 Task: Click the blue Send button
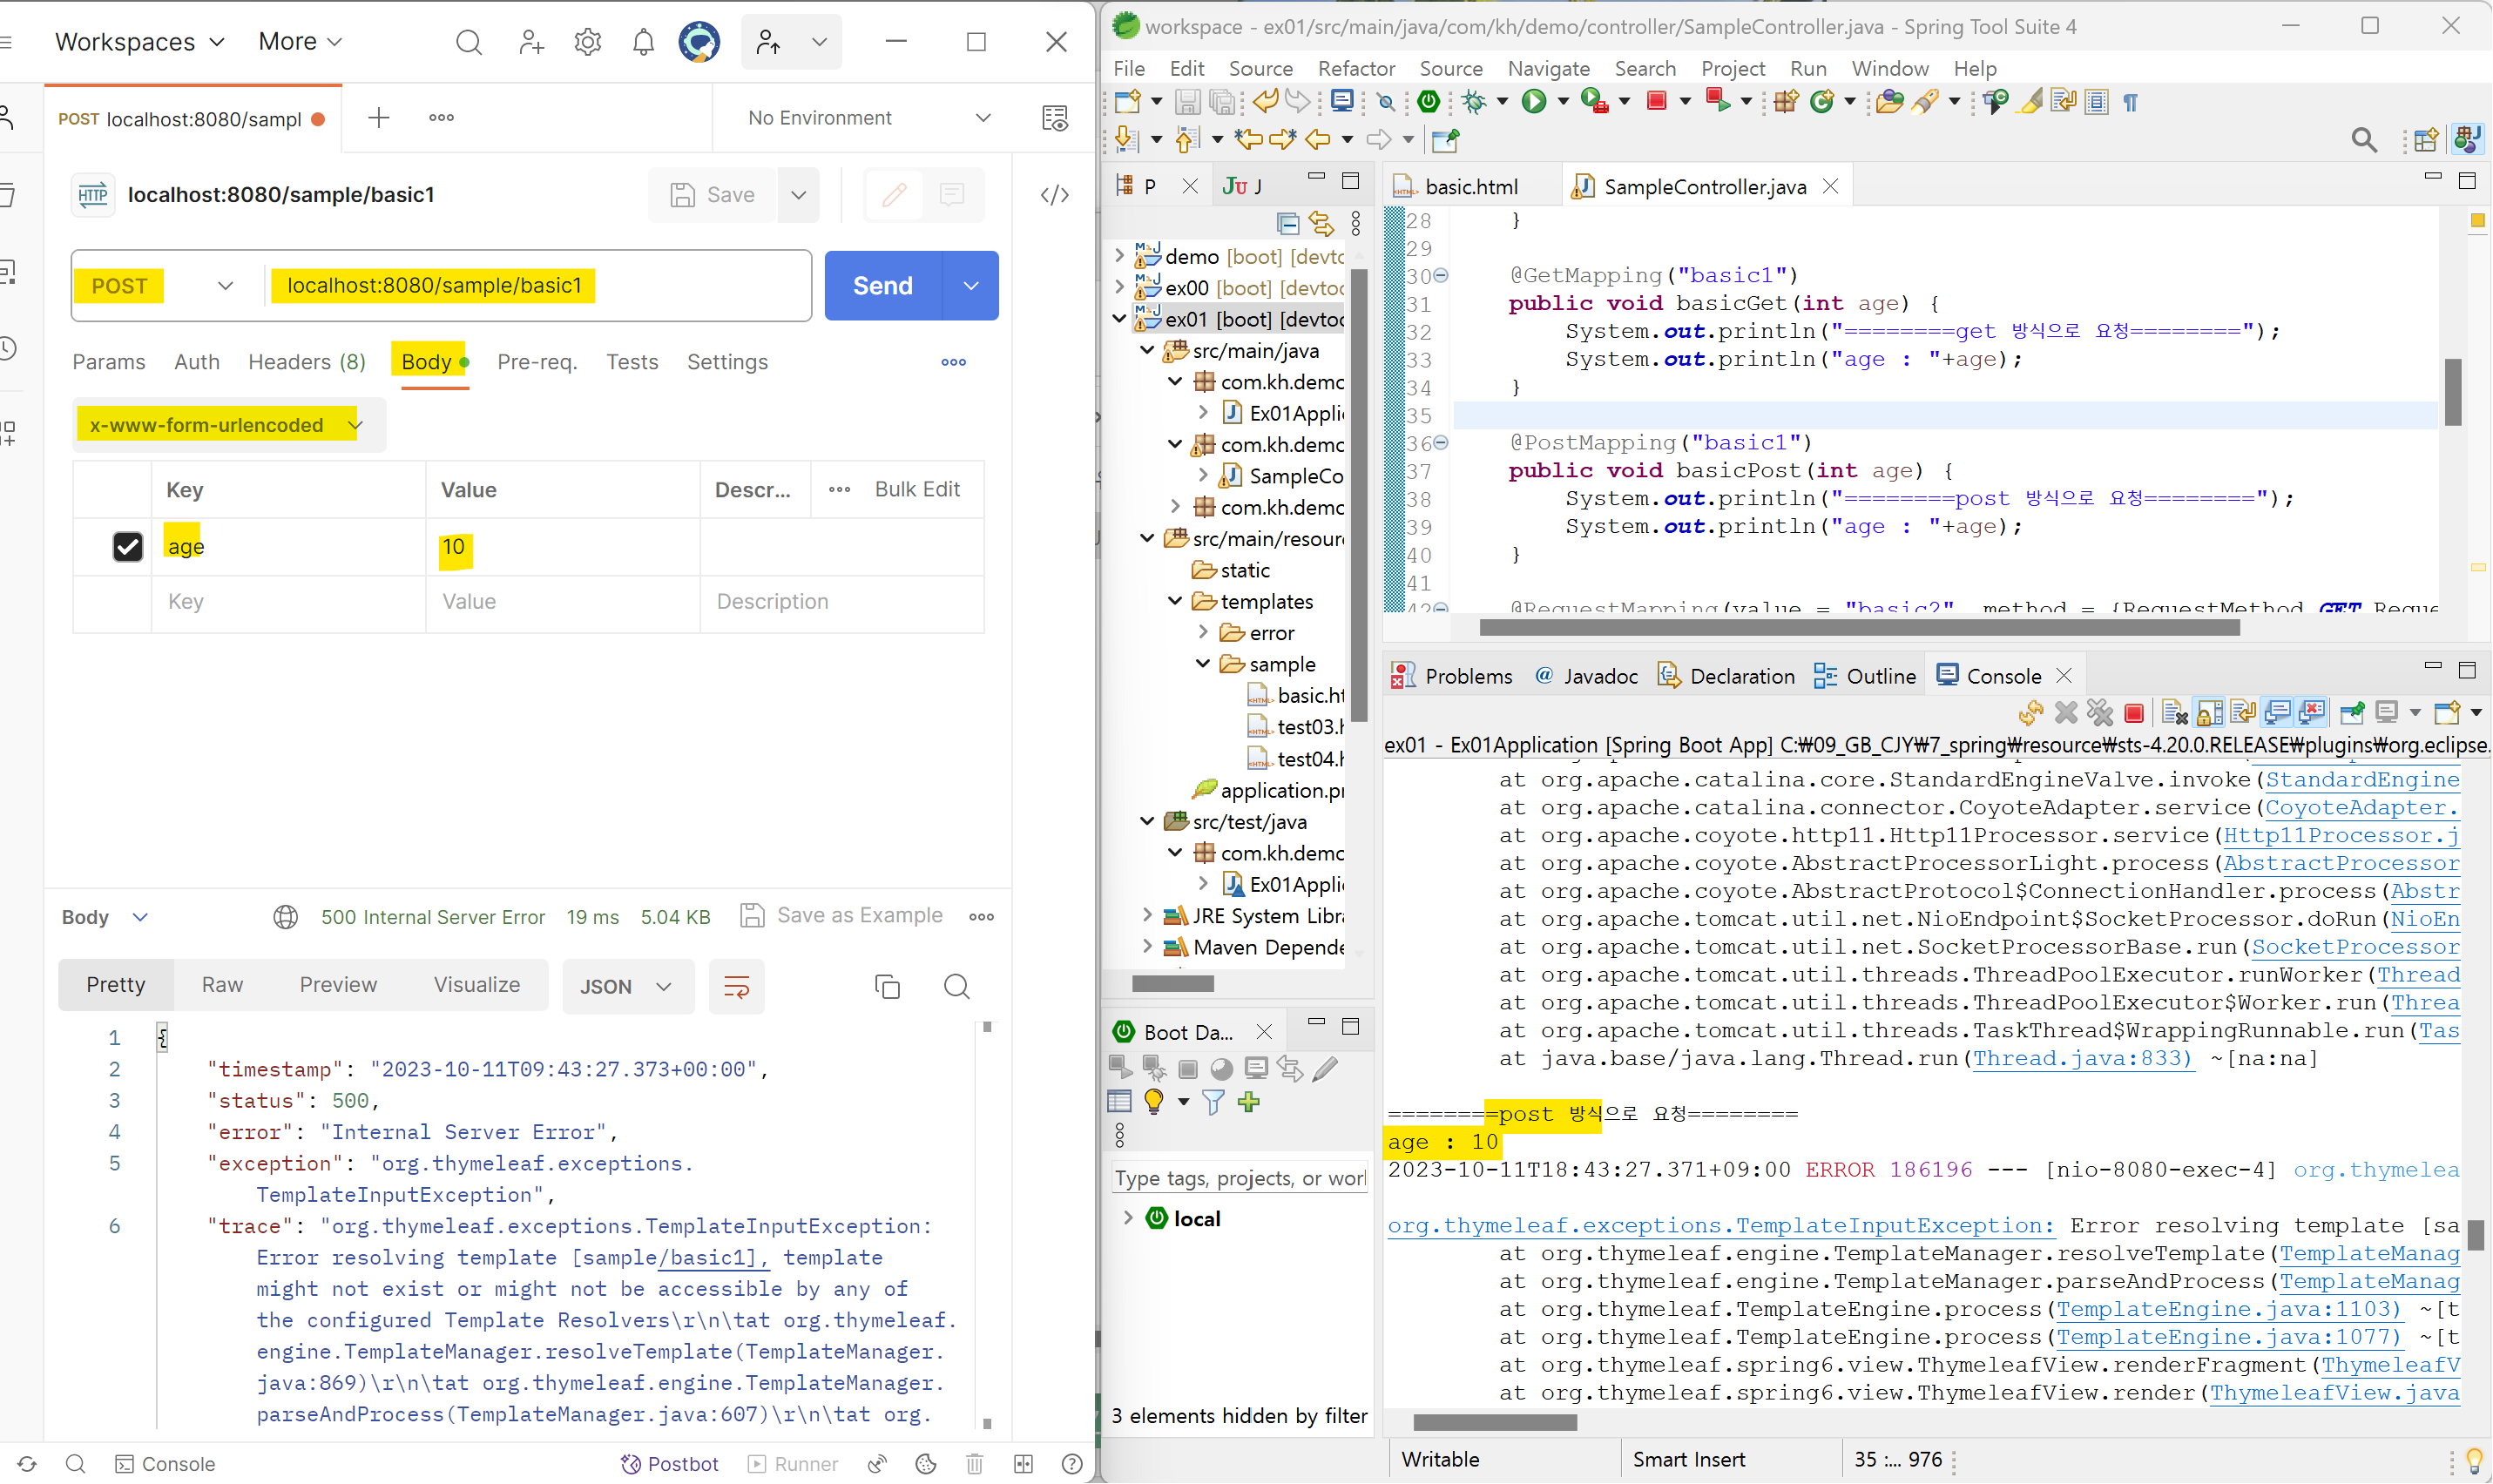882,286
